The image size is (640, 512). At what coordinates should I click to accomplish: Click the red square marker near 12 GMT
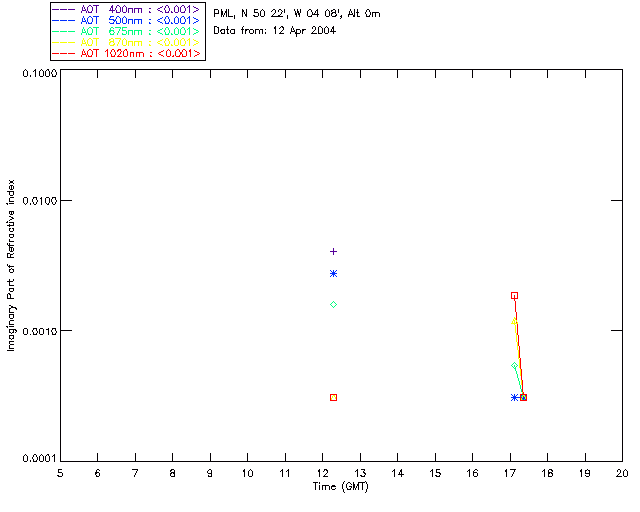click(x=333, y=397)
